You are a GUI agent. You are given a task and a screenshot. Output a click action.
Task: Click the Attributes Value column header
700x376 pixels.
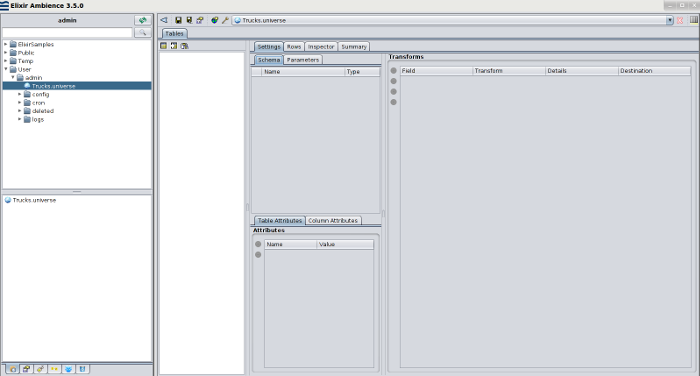pos(345,244)
